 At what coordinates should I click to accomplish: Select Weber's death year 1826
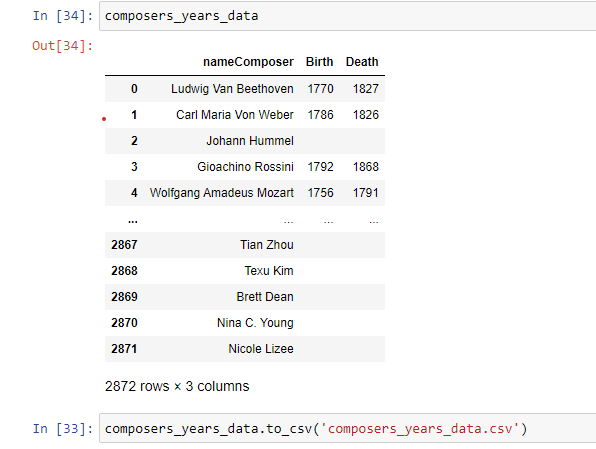[366, 115]
